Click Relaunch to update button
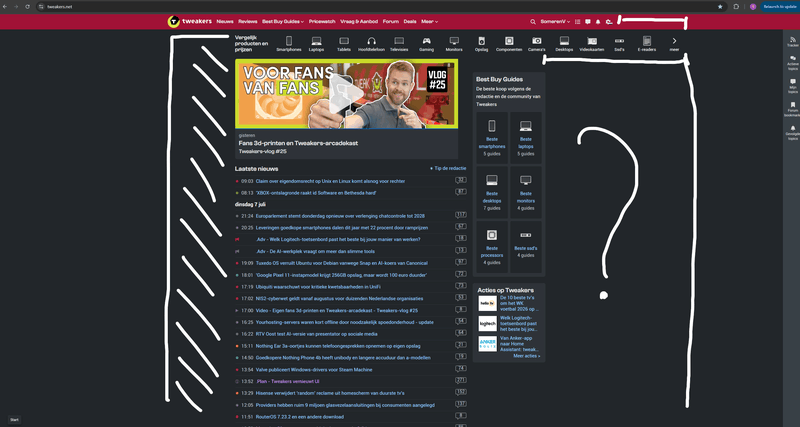800x427 pixels. pyautogui.click(x=780, y=7)
